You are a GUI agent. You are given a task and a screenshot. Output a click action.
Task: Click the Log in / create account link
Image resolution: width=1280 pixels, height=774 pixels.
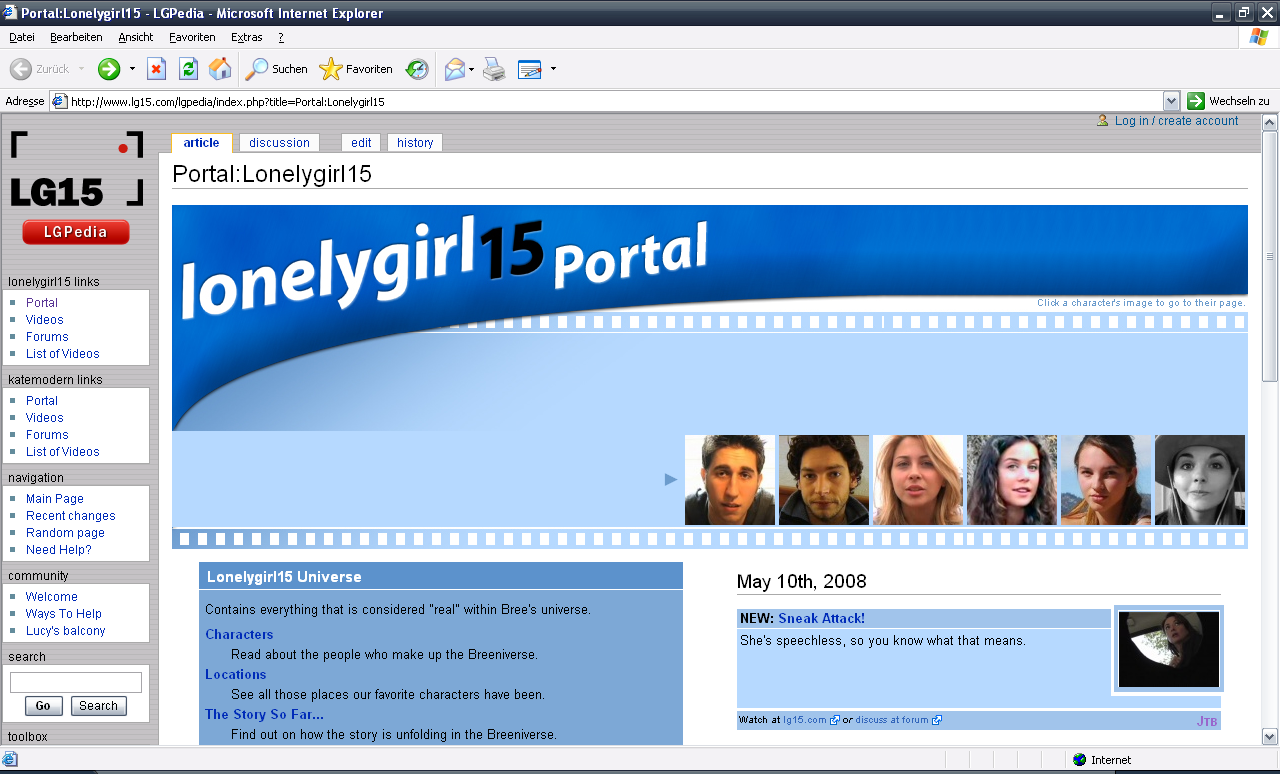[x=1176, y=121]
